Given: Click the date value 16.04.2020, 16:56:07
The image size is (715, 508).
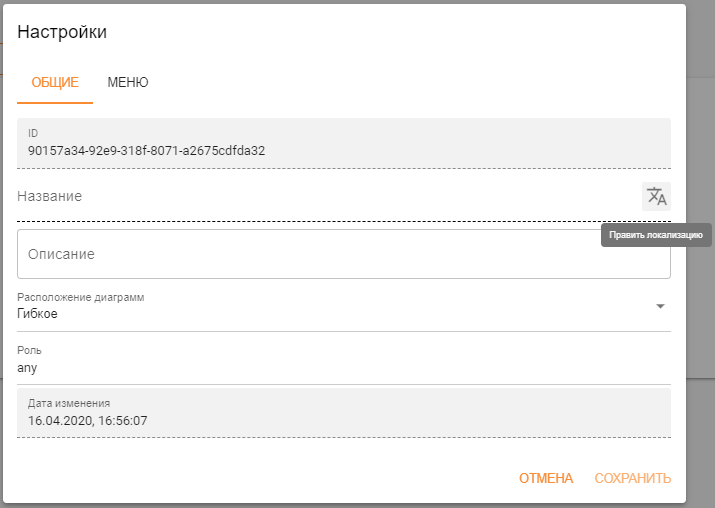Looking at the screenshot, I should click(88, 420).
